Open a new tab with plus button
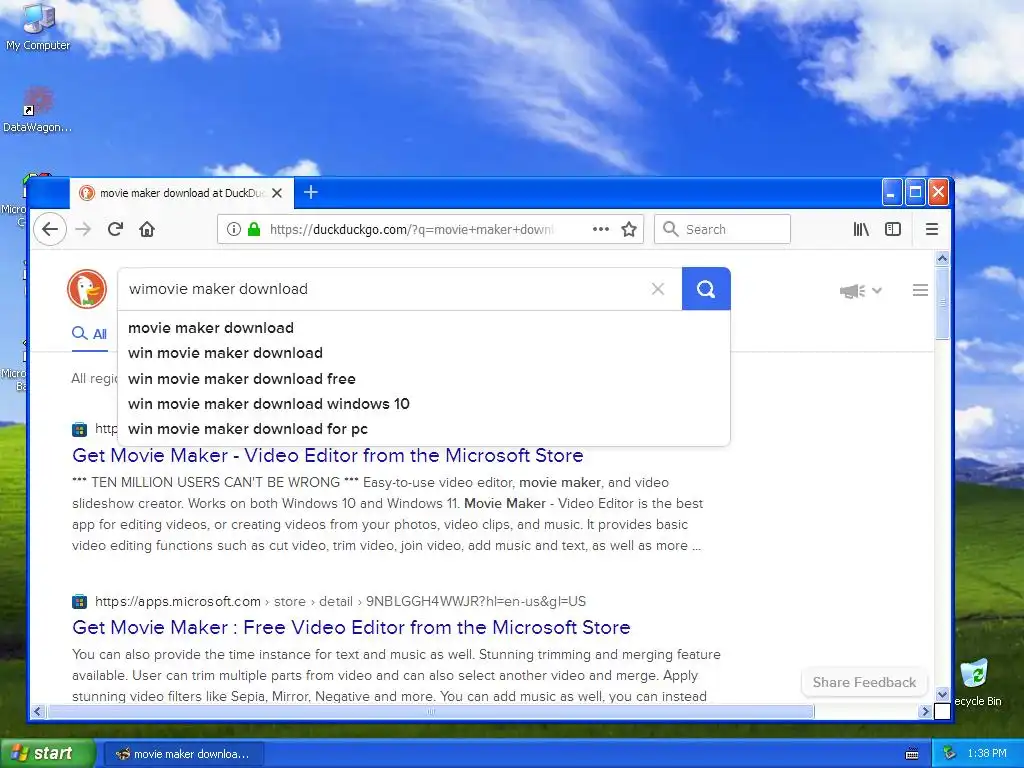The width and height of the screenshot is (1024, 768). [x=311, y=192]
